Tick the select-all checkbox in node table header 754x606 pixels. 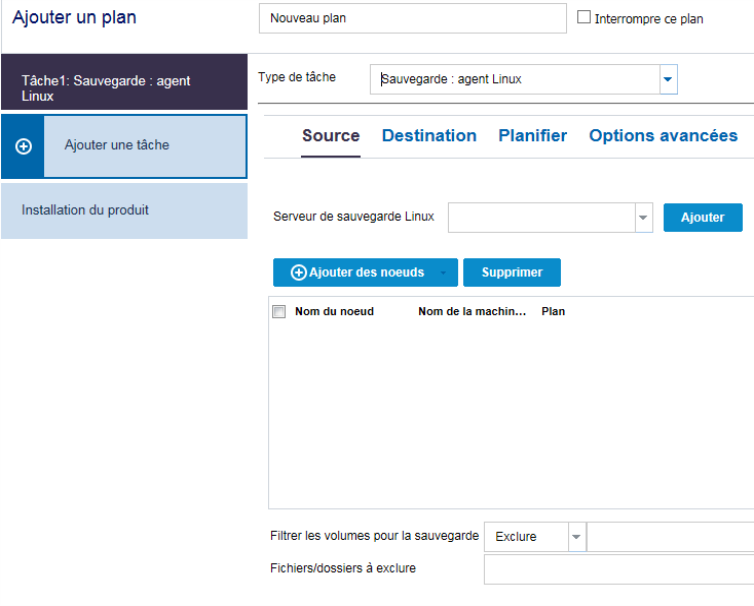point(279,312)
